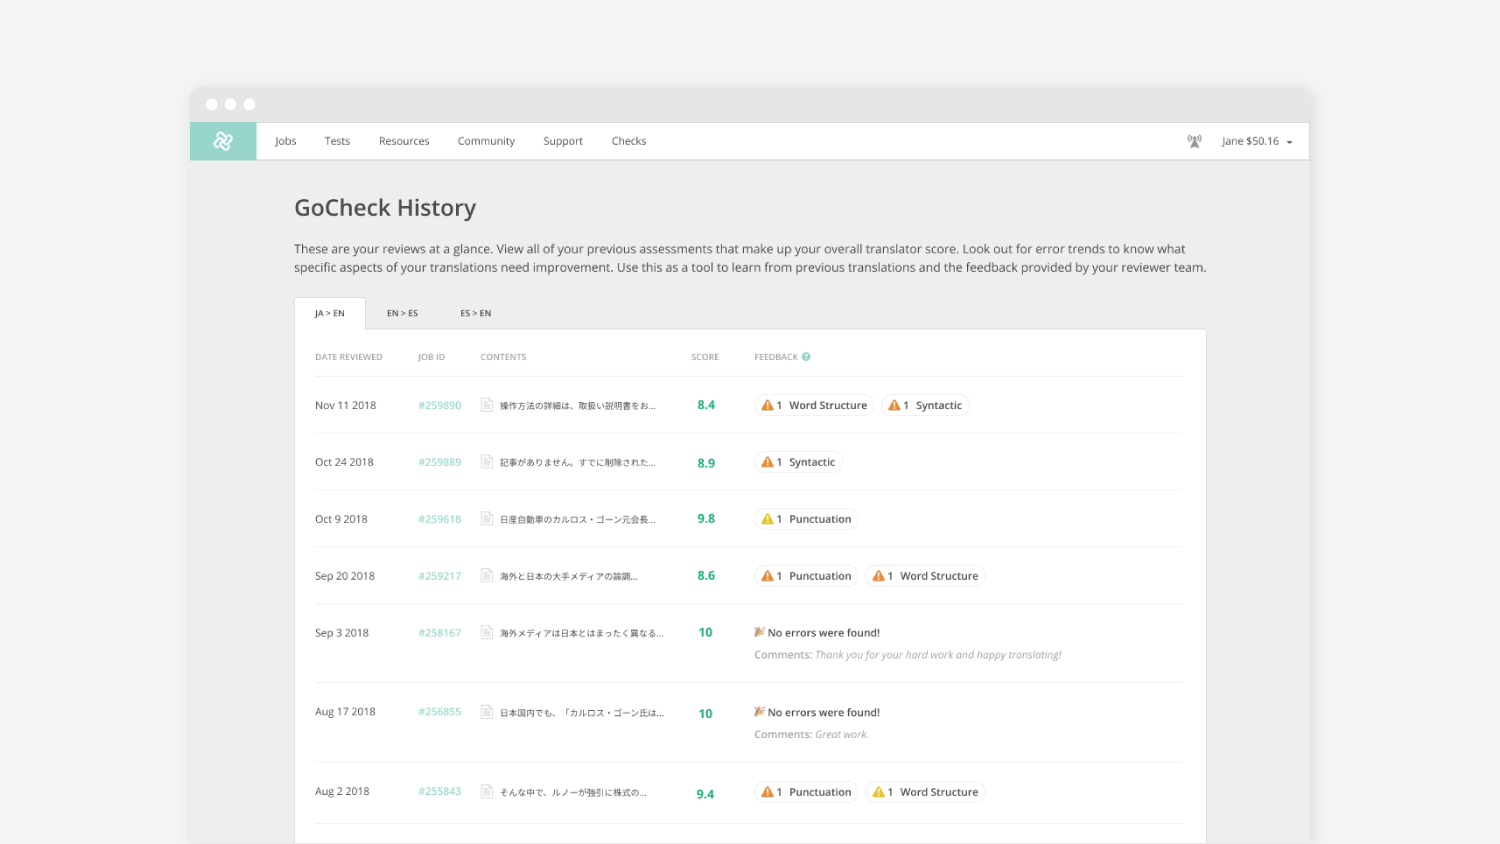
Task: Open the Resources menu
Action: pyautogui.click(x=404, y=141)
